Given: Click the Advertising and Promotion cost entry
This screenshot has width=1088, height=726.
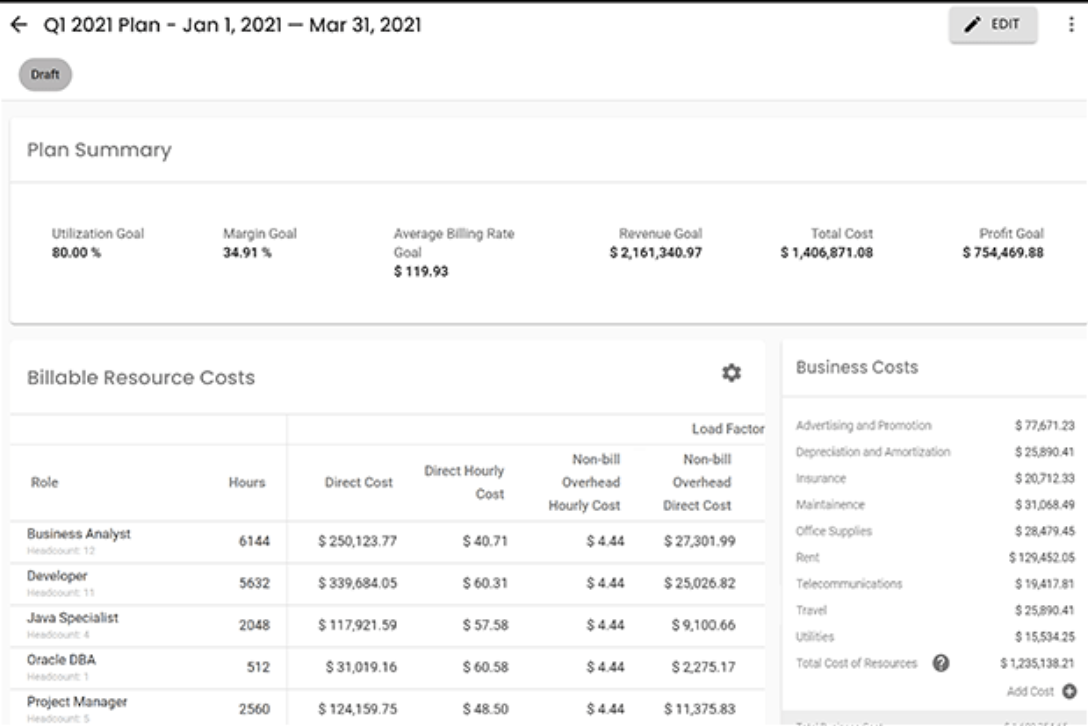Looking at the screenshot, I should 863,426.
